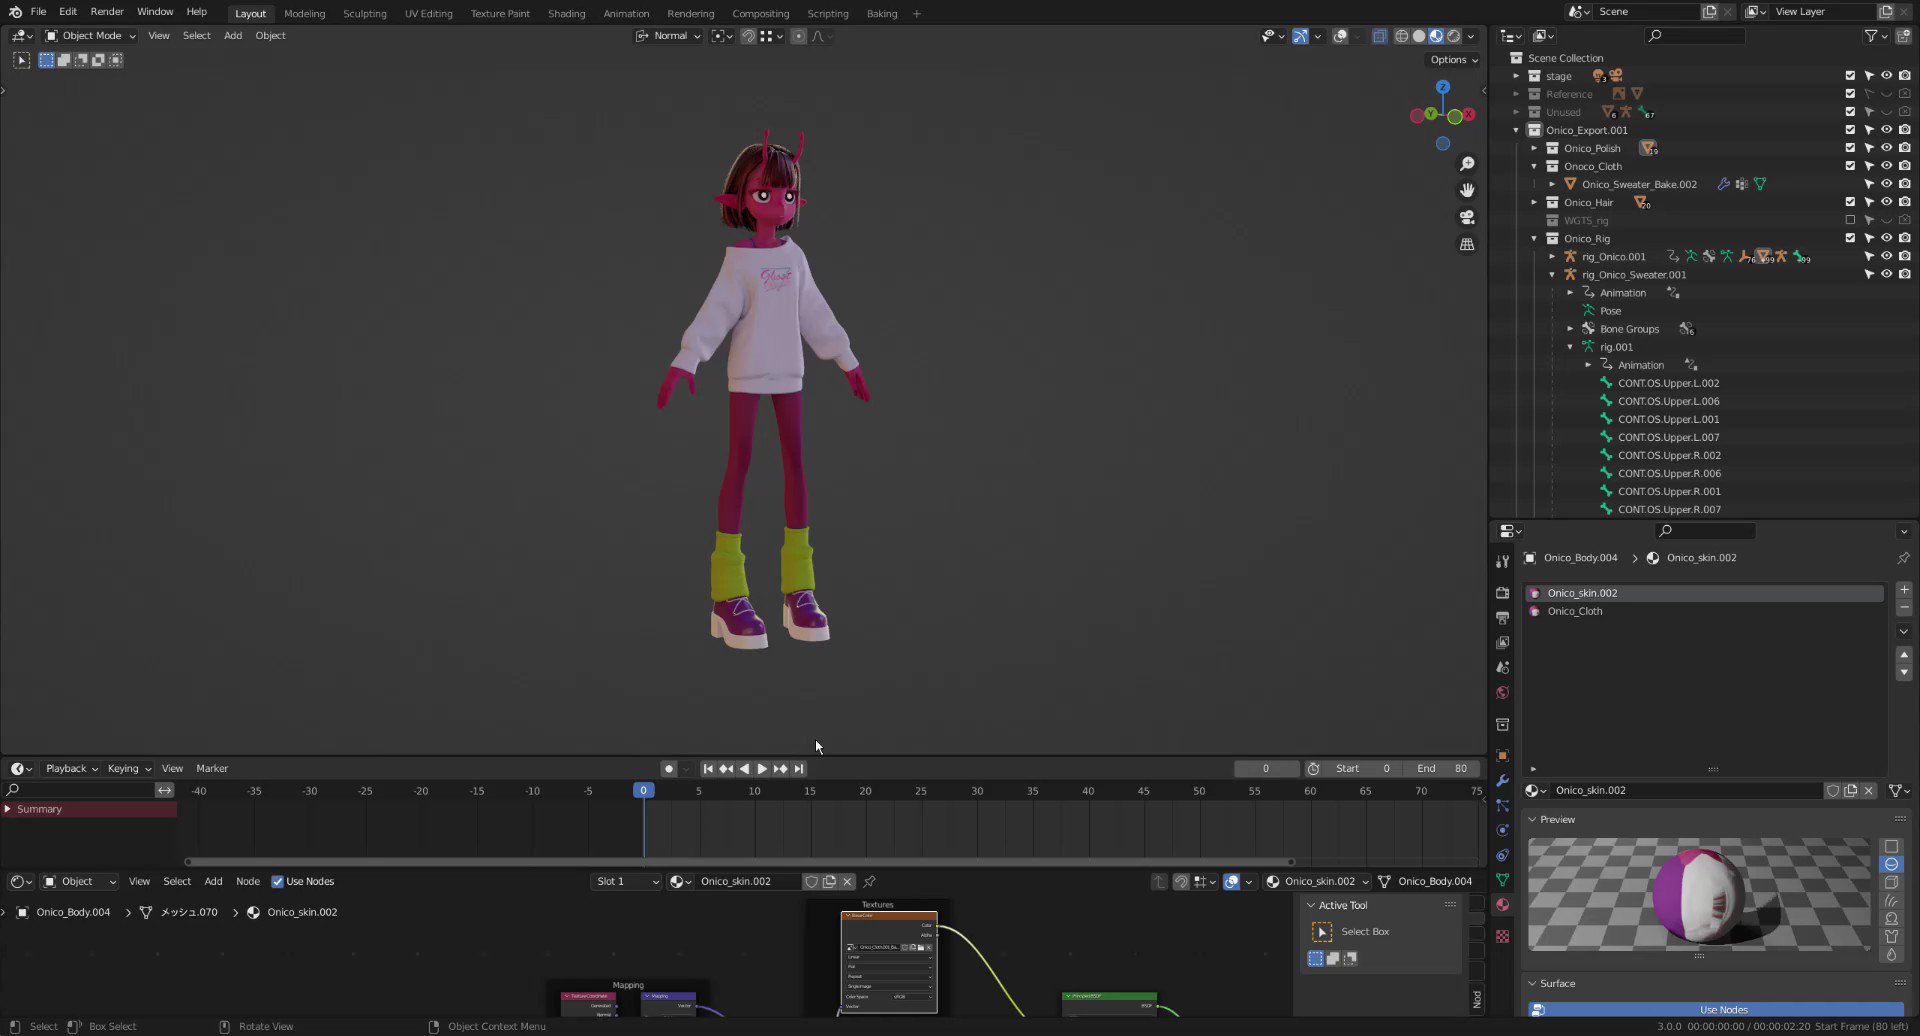Screen dimensions: 1920x1036
Task: Jump to the timeline end frame
Action: [x=798, y=769]
